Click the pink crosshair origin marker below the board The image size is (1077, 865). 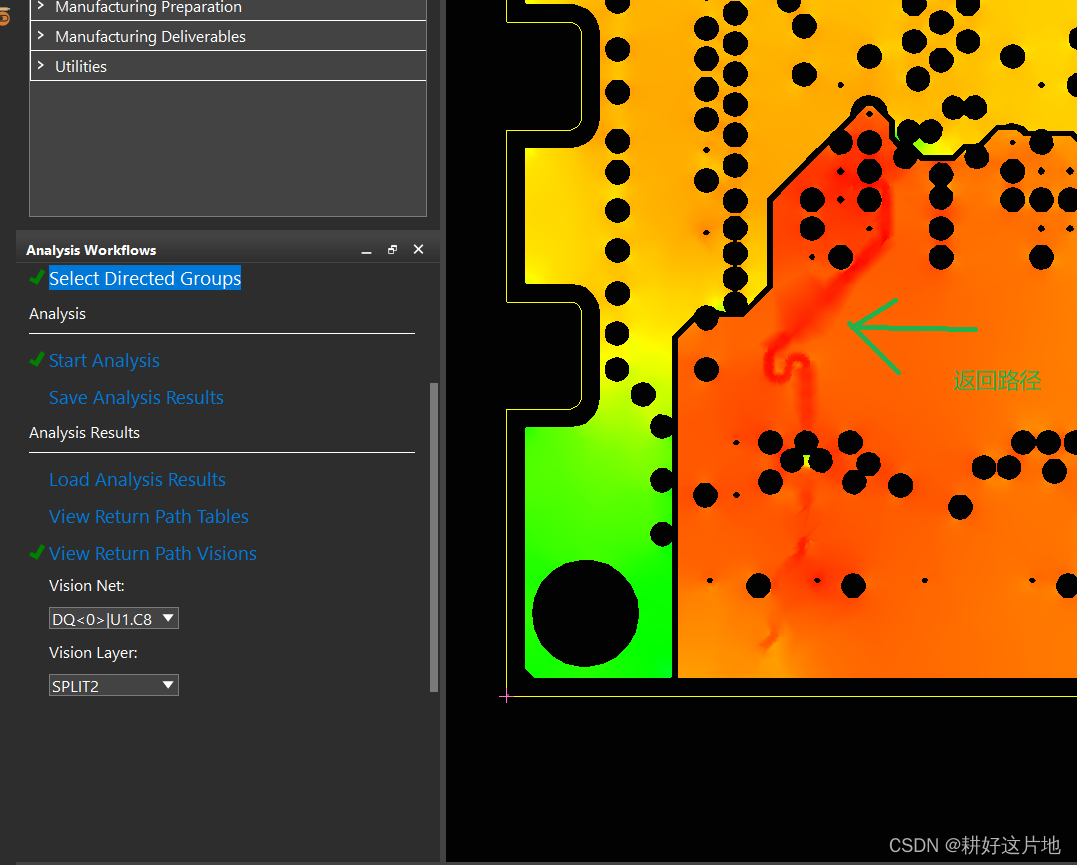pos(507,697)
